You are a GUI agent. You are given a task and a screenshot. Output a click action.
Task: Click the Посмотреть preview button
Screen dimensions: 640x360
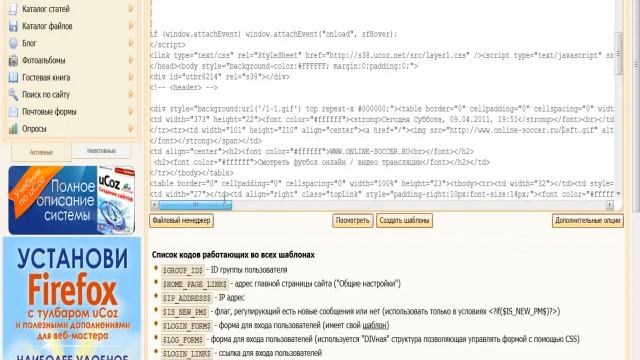pos(353,220)
